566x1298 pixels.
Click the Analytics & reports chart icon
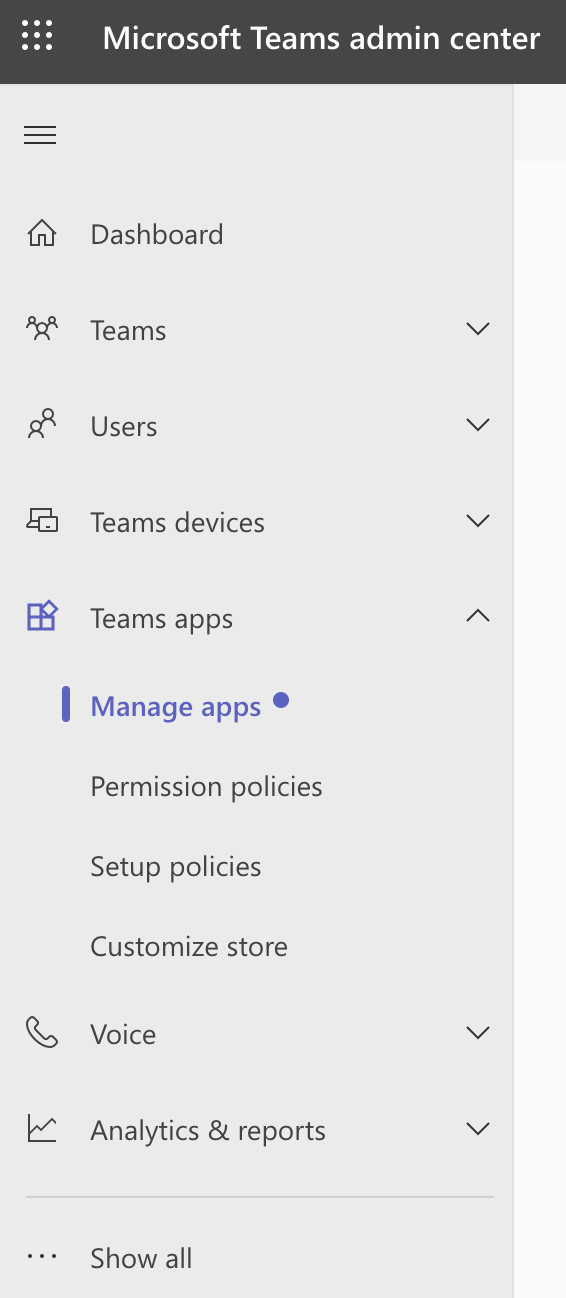pyautogui.click(x=42, y=1130)
